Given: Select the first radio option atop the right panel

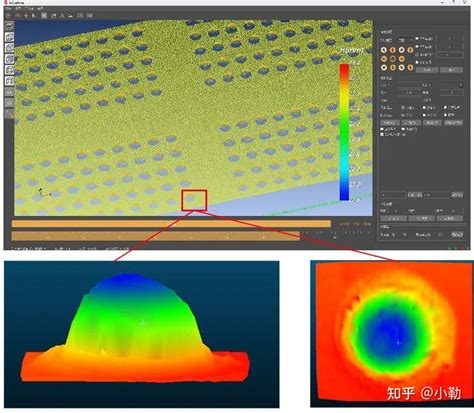Looking at the screenshot, I should 417,39.
